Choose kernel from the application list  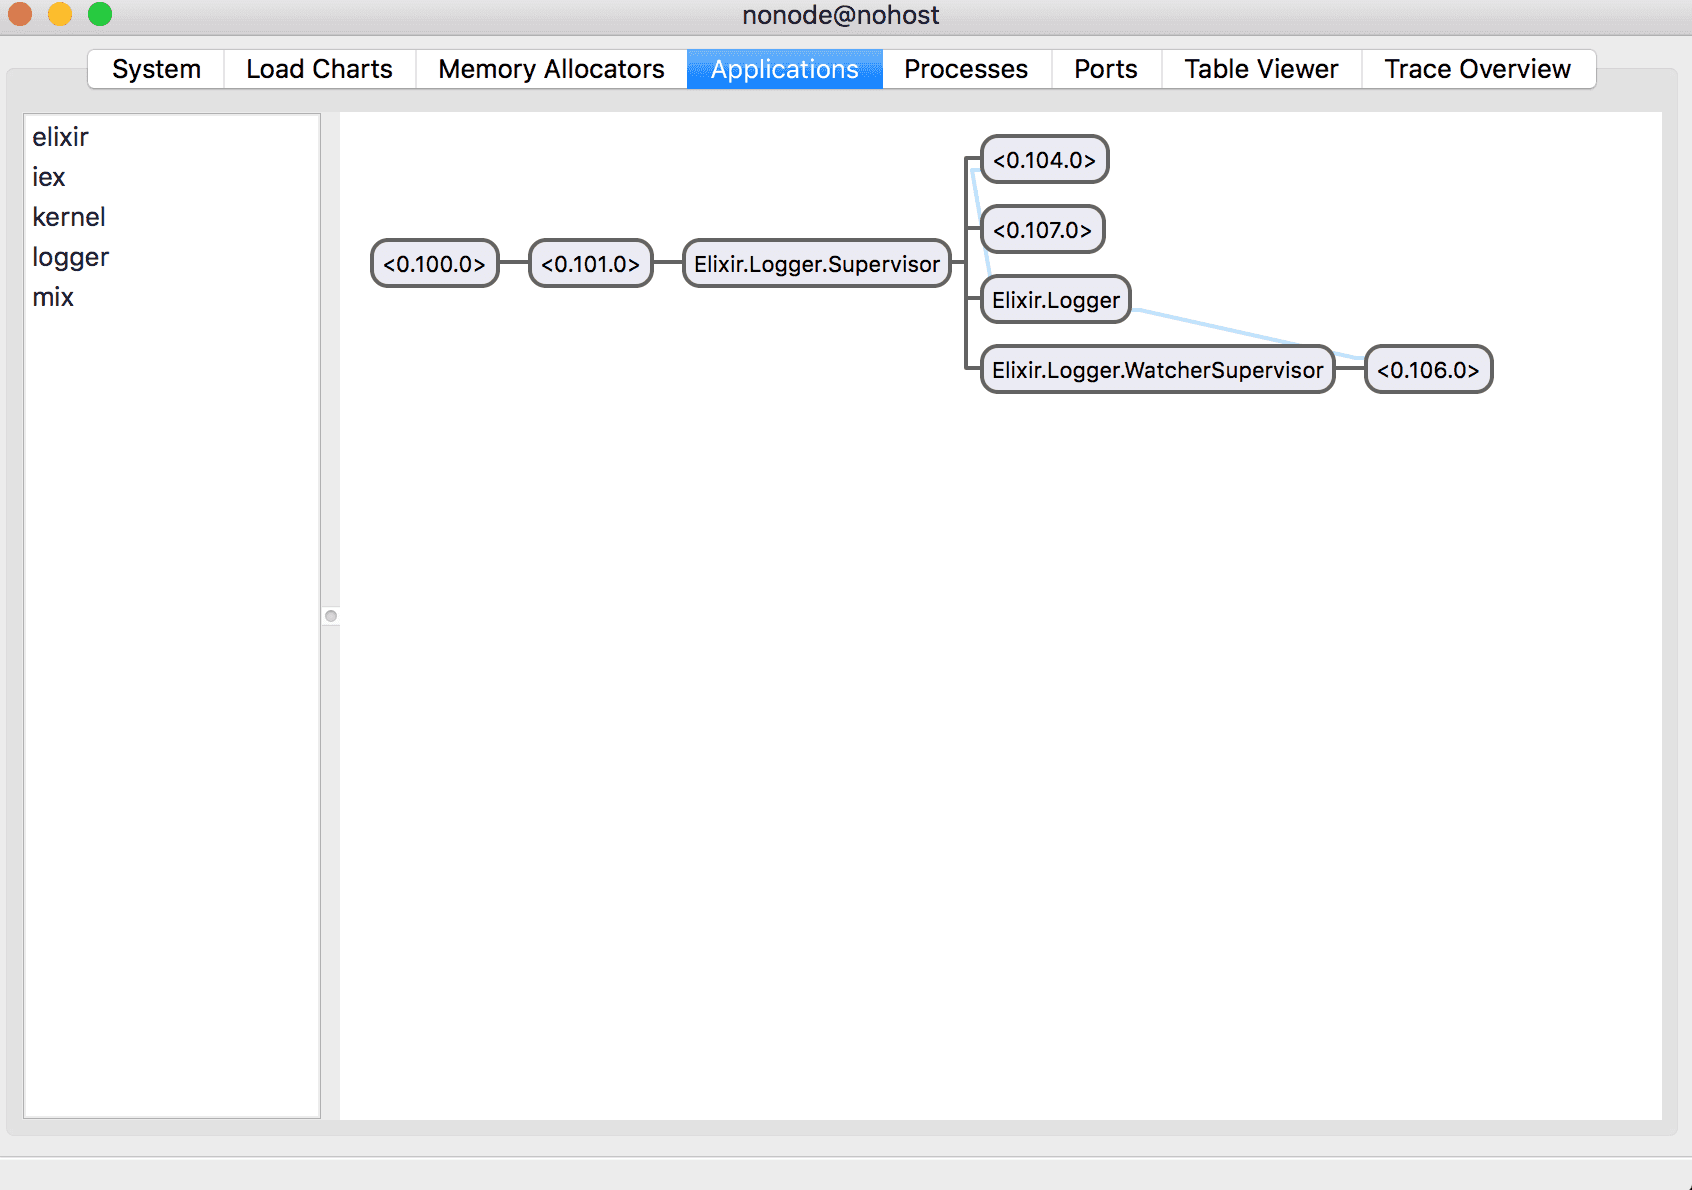coord(68,217)
